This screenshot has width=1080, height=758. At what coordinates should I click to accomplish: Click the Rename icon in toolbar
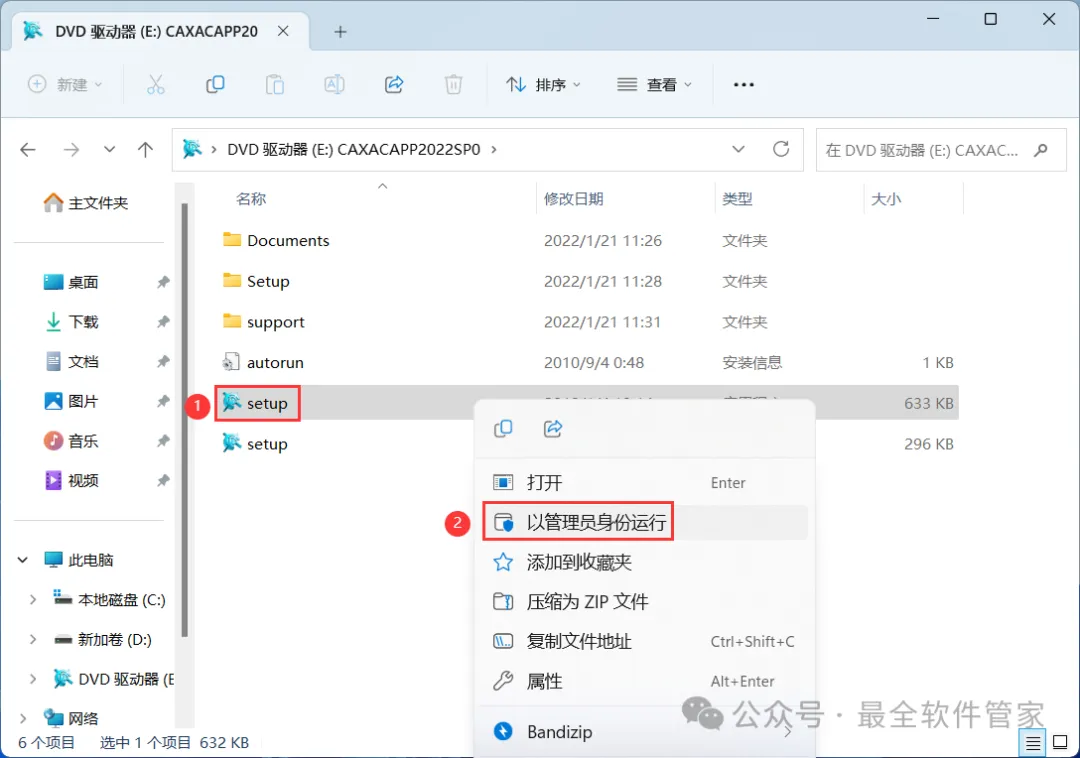[334, 85]
